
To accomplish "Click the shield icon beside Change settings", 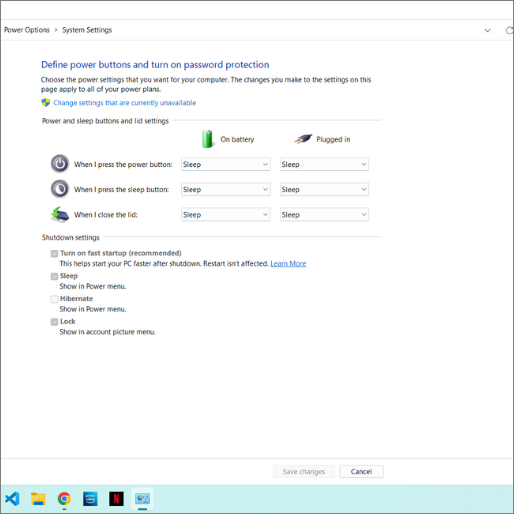I will (46, 102).
